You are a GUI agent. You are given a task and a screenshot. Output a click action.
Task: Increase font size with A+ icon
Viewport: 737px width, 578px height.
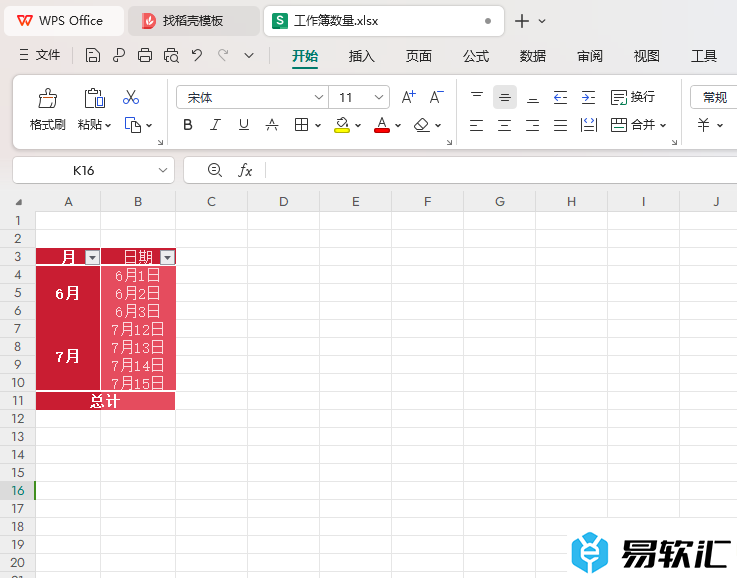408,97
